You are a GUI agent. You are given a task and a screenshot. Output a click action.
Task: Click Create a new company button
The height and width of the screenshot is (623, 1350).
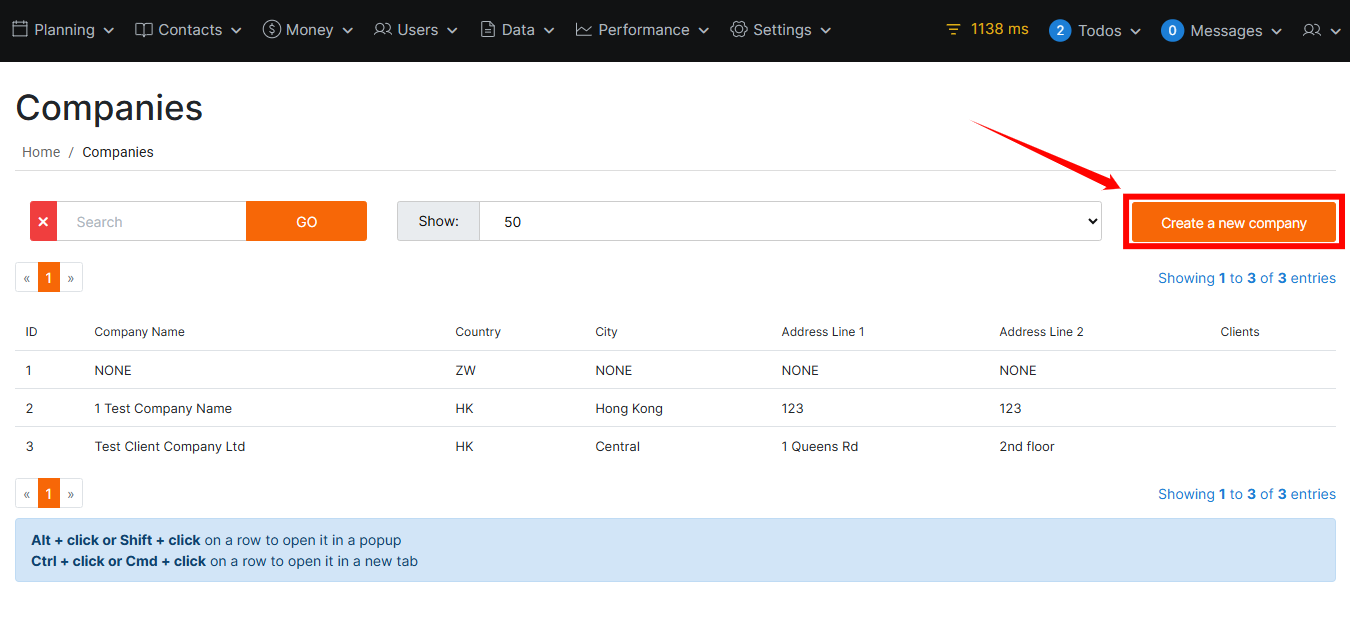coord(1233,223)
